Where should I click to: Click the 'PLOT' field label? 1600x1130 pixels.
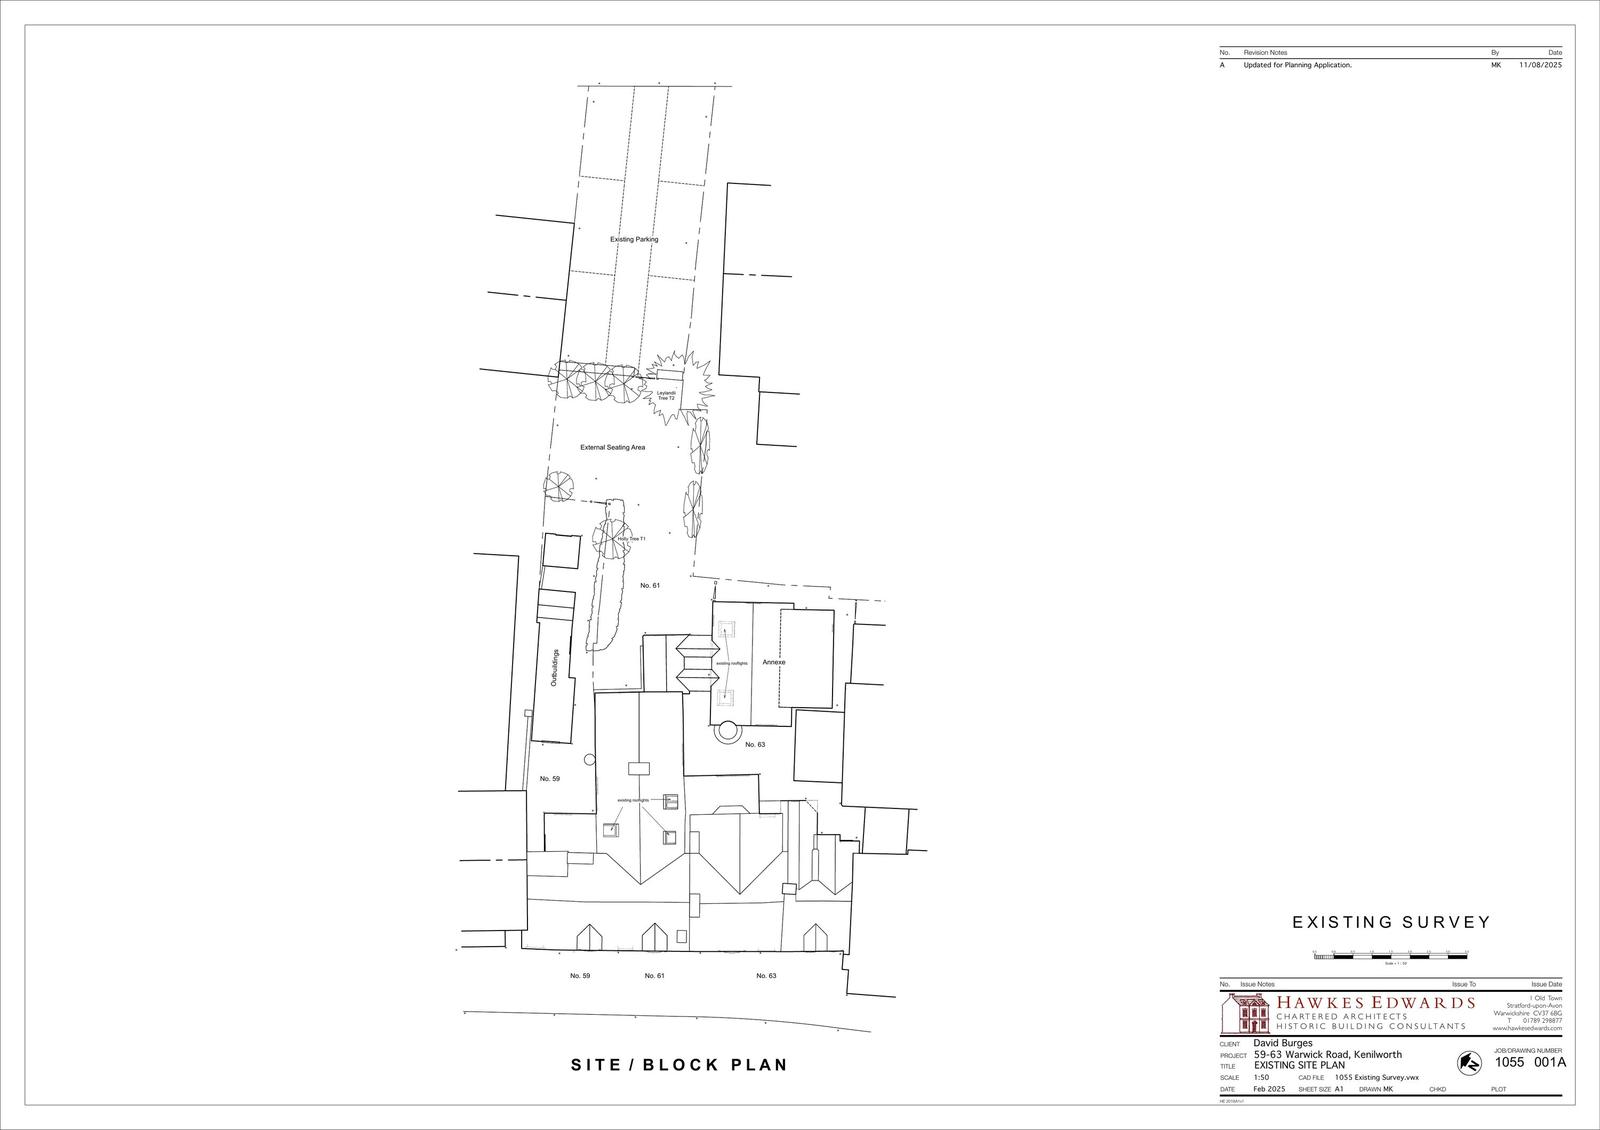point(1498,1089)
